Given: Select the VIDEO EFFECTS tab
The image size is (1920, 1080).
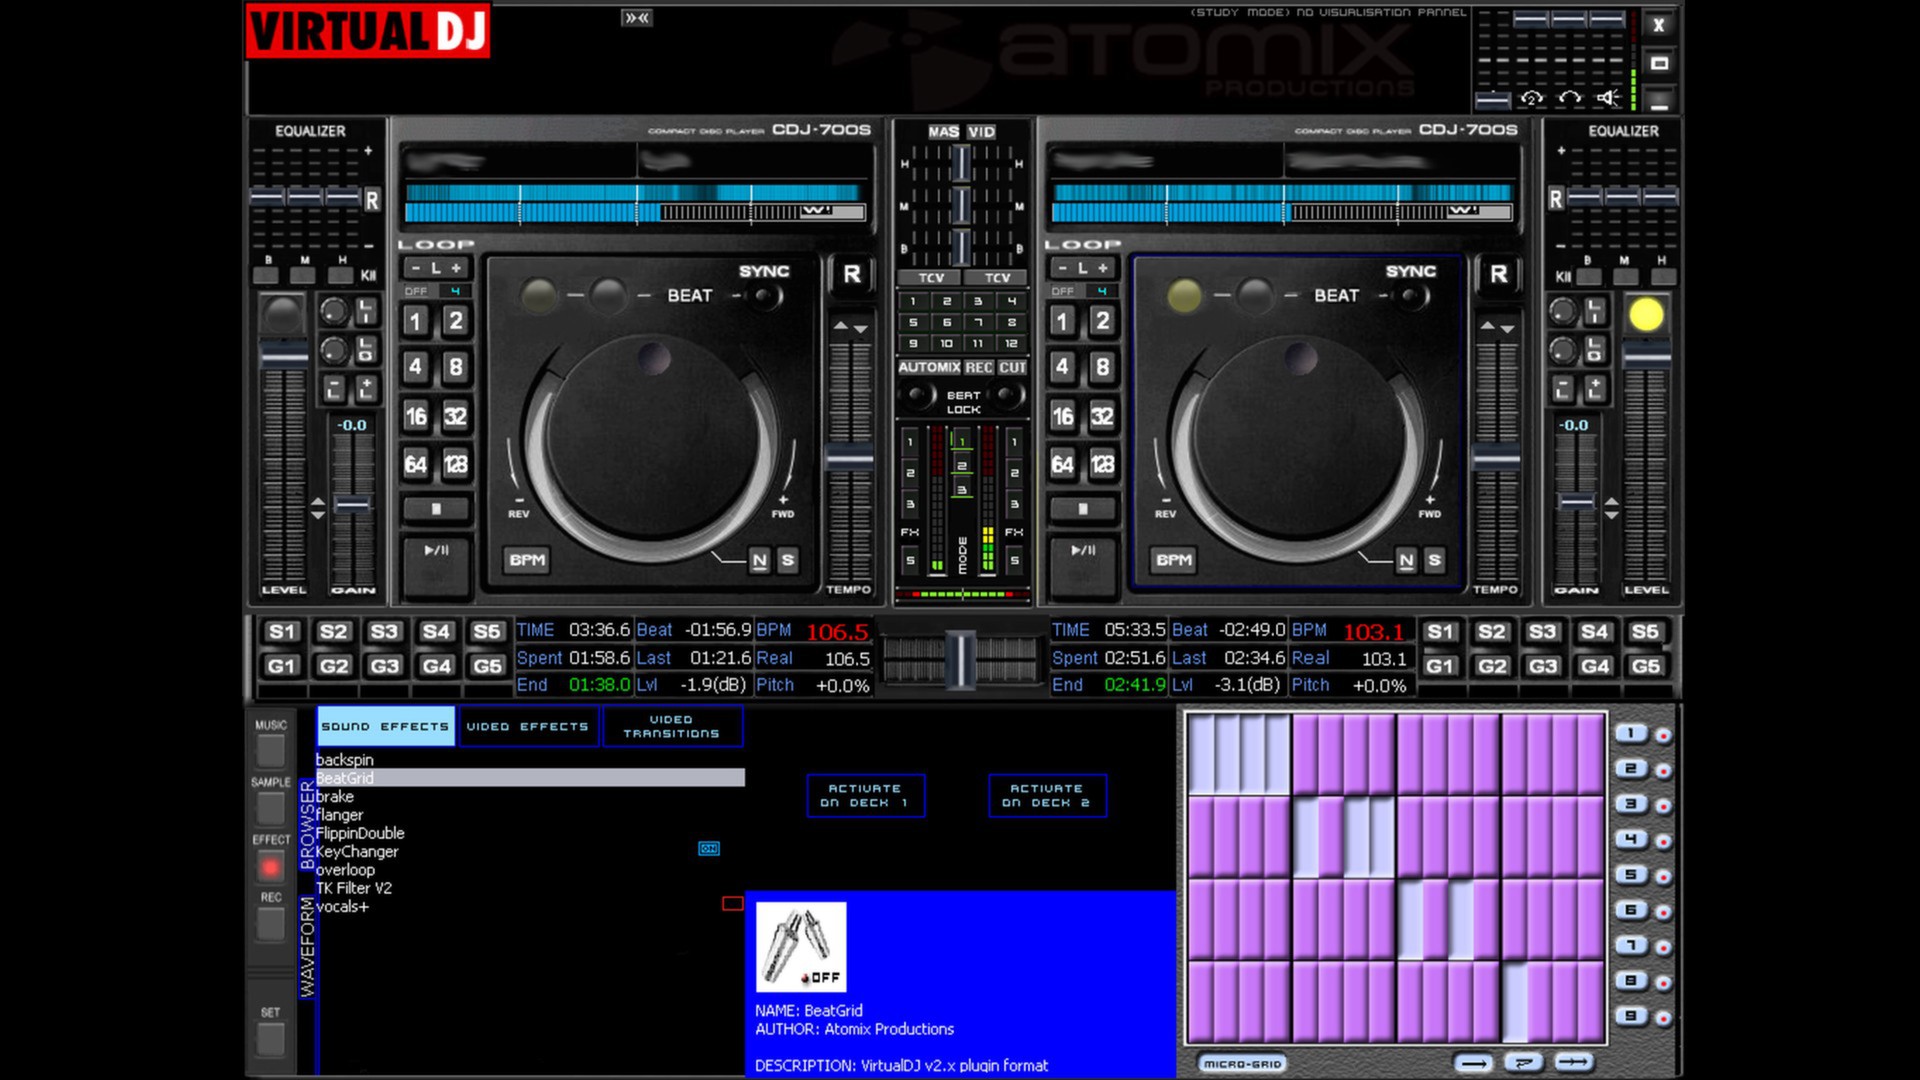Looking at the screenshot, I should point(527,727).
